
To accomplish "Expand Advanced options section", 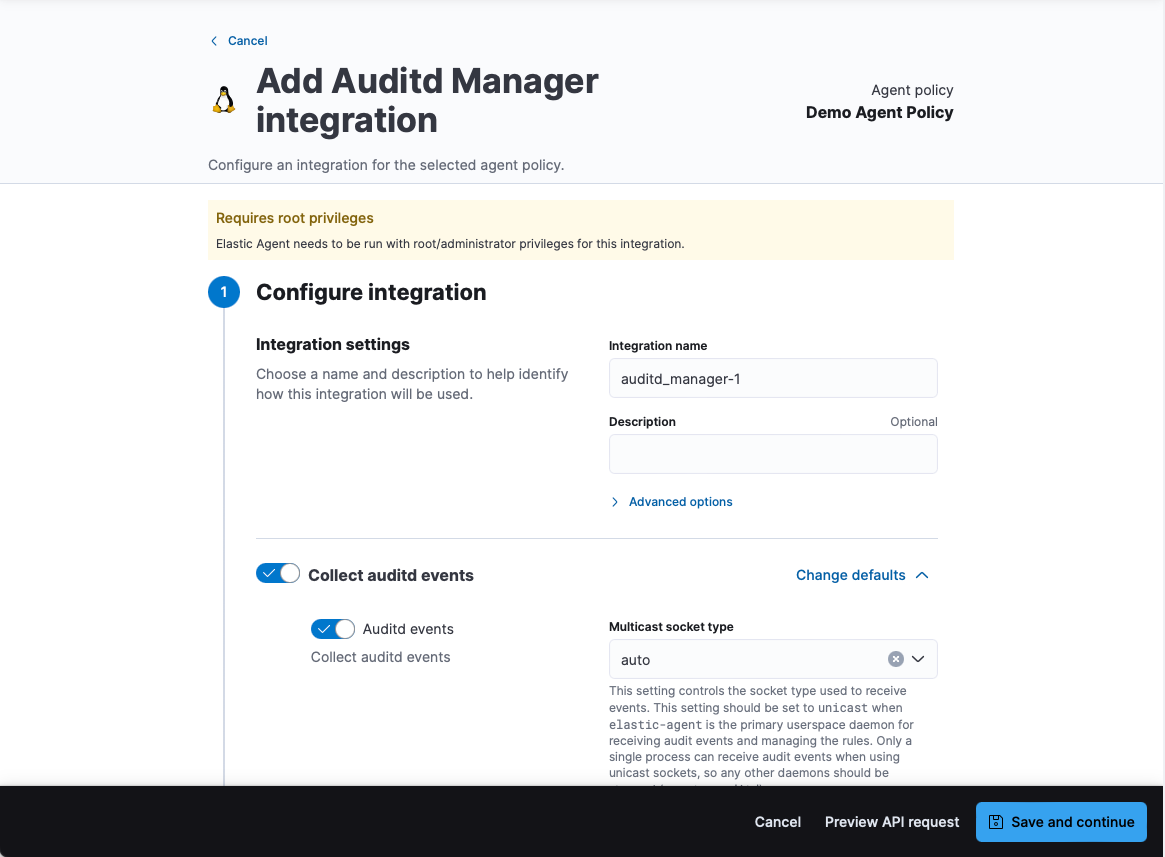I will [680, 502].
